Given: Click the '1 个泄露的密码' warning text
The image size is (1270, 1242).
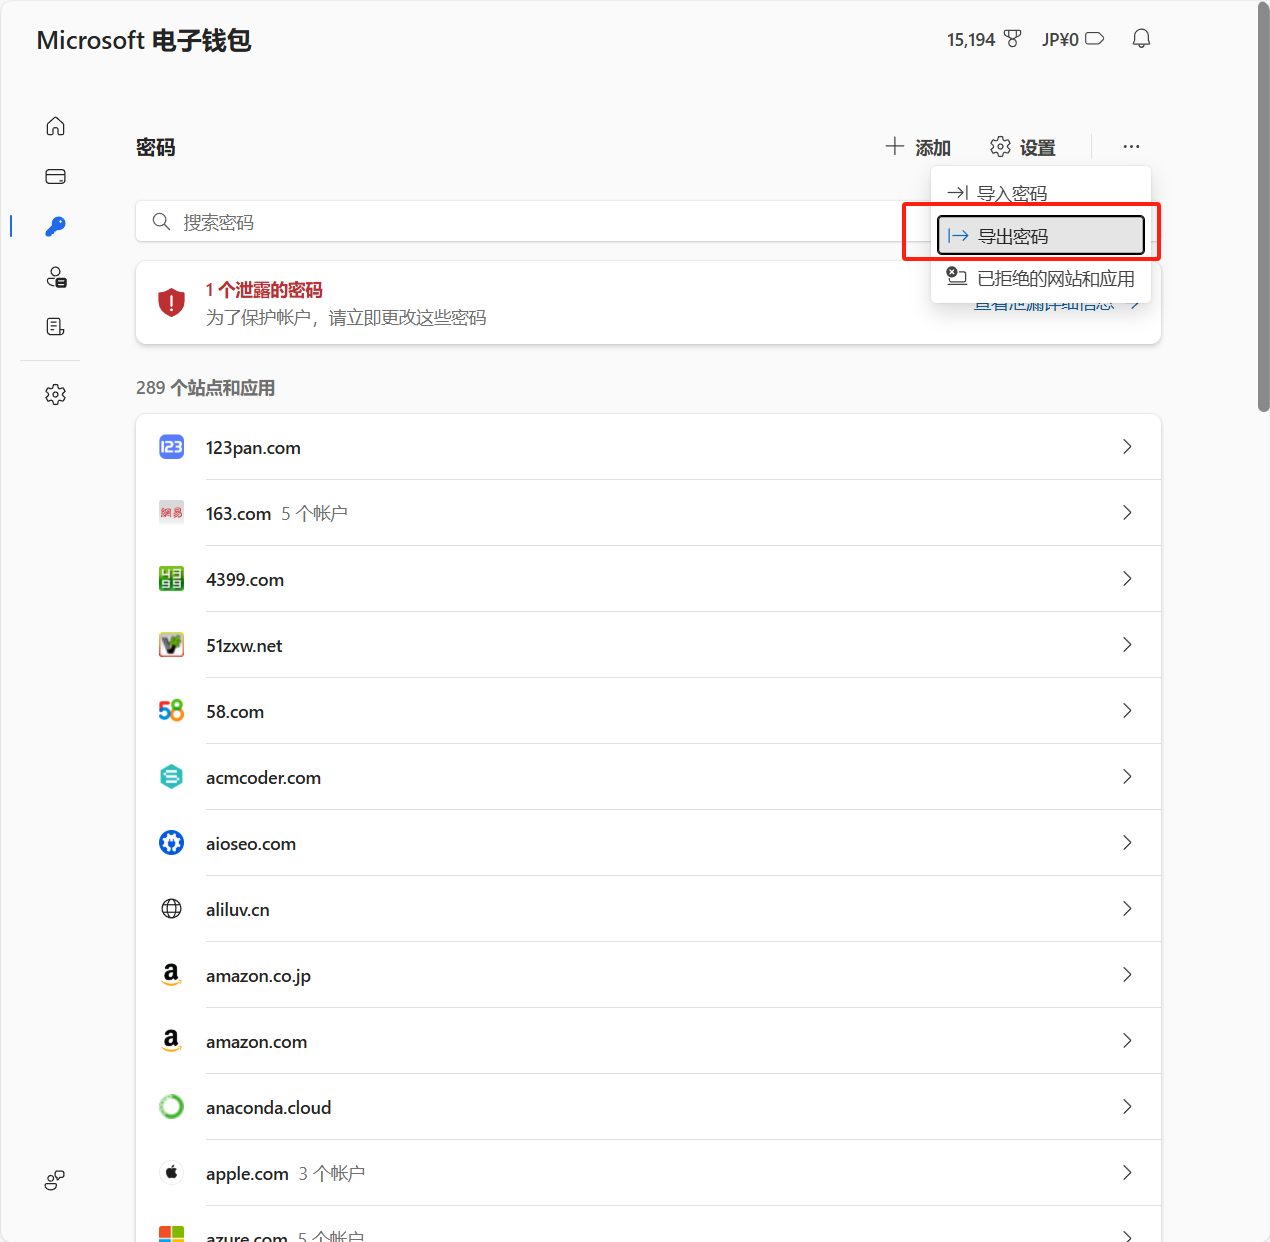Looking at the screenshot, I should (264, 290).
